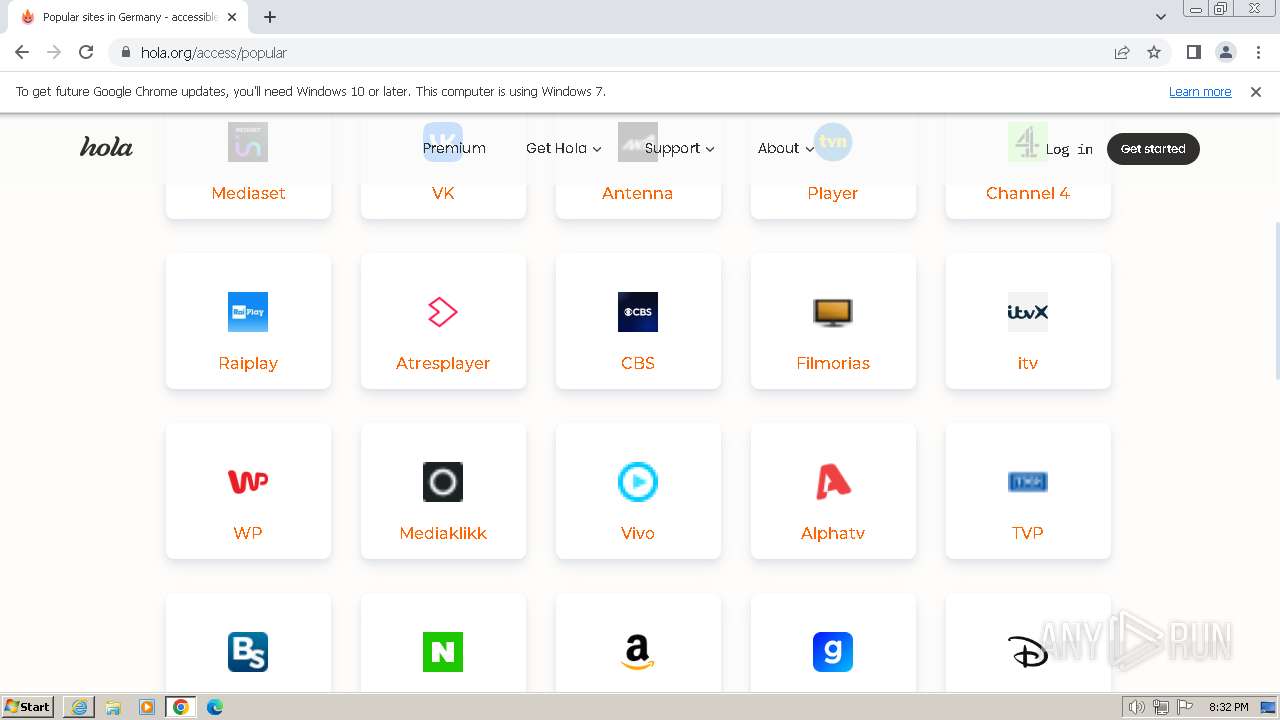Image resolution: width=1280 pixels, height=720 pixels.
Task: Open the tab search chevron
Action: pyautogui.click(x=1161, y=16)
